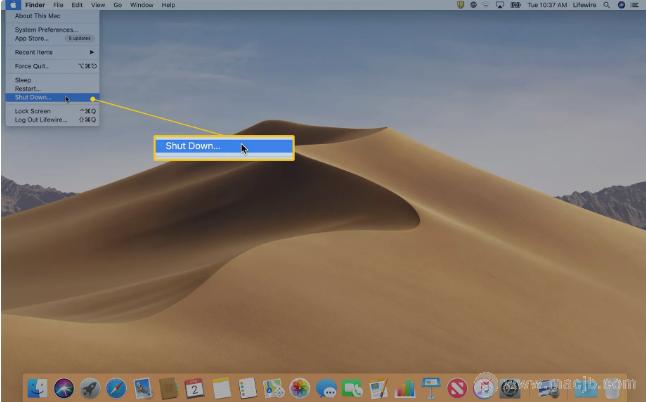Open Messages speech bubble icon in Dock
Image resolution: width=646 pixels, height=402 pixels.
tap(326, 388)
